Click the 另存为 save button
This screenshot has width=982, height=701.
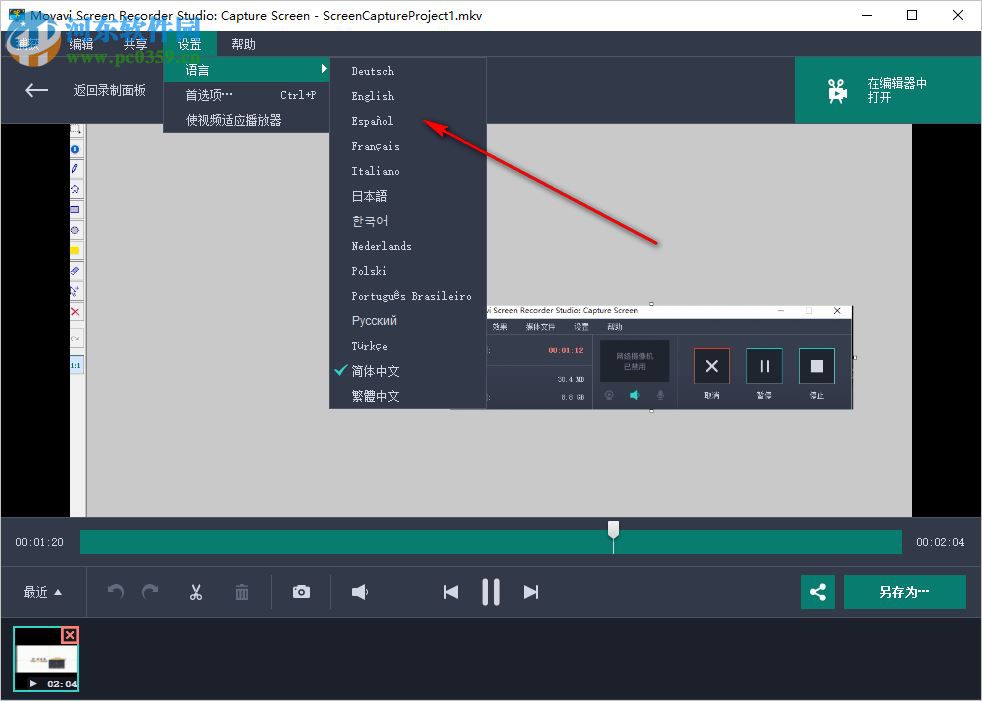pyautogui.click(x=904, y=592)
